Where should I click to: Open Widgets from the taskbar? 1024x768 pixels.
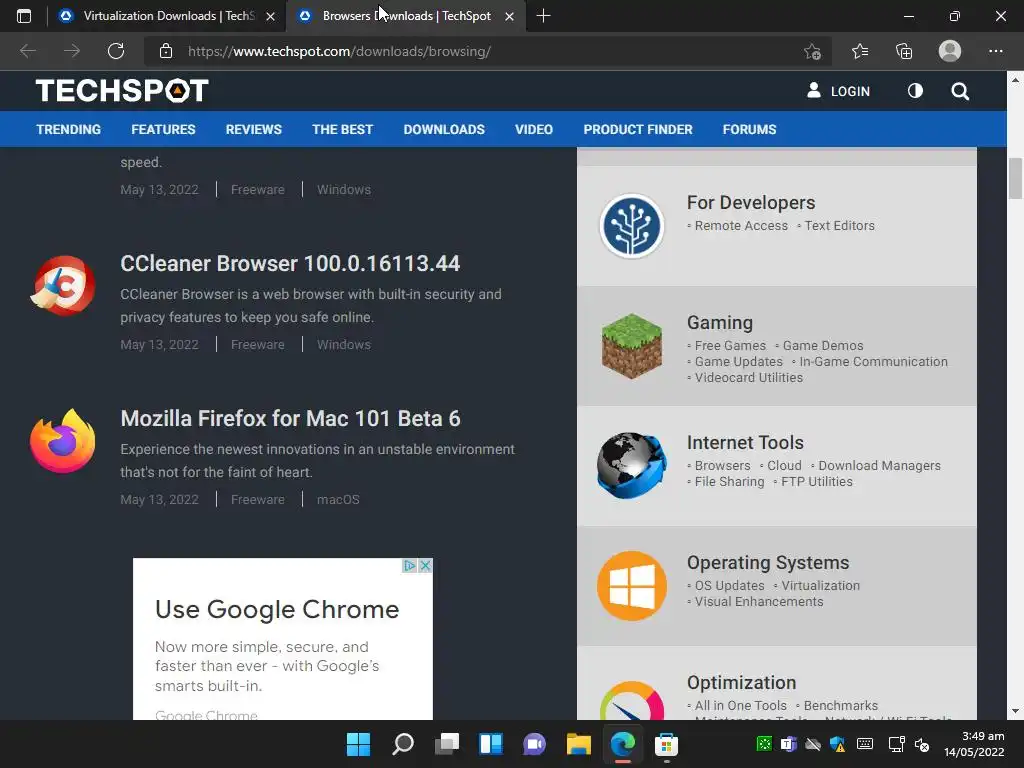pyautogui.click(x=490, y=744)
